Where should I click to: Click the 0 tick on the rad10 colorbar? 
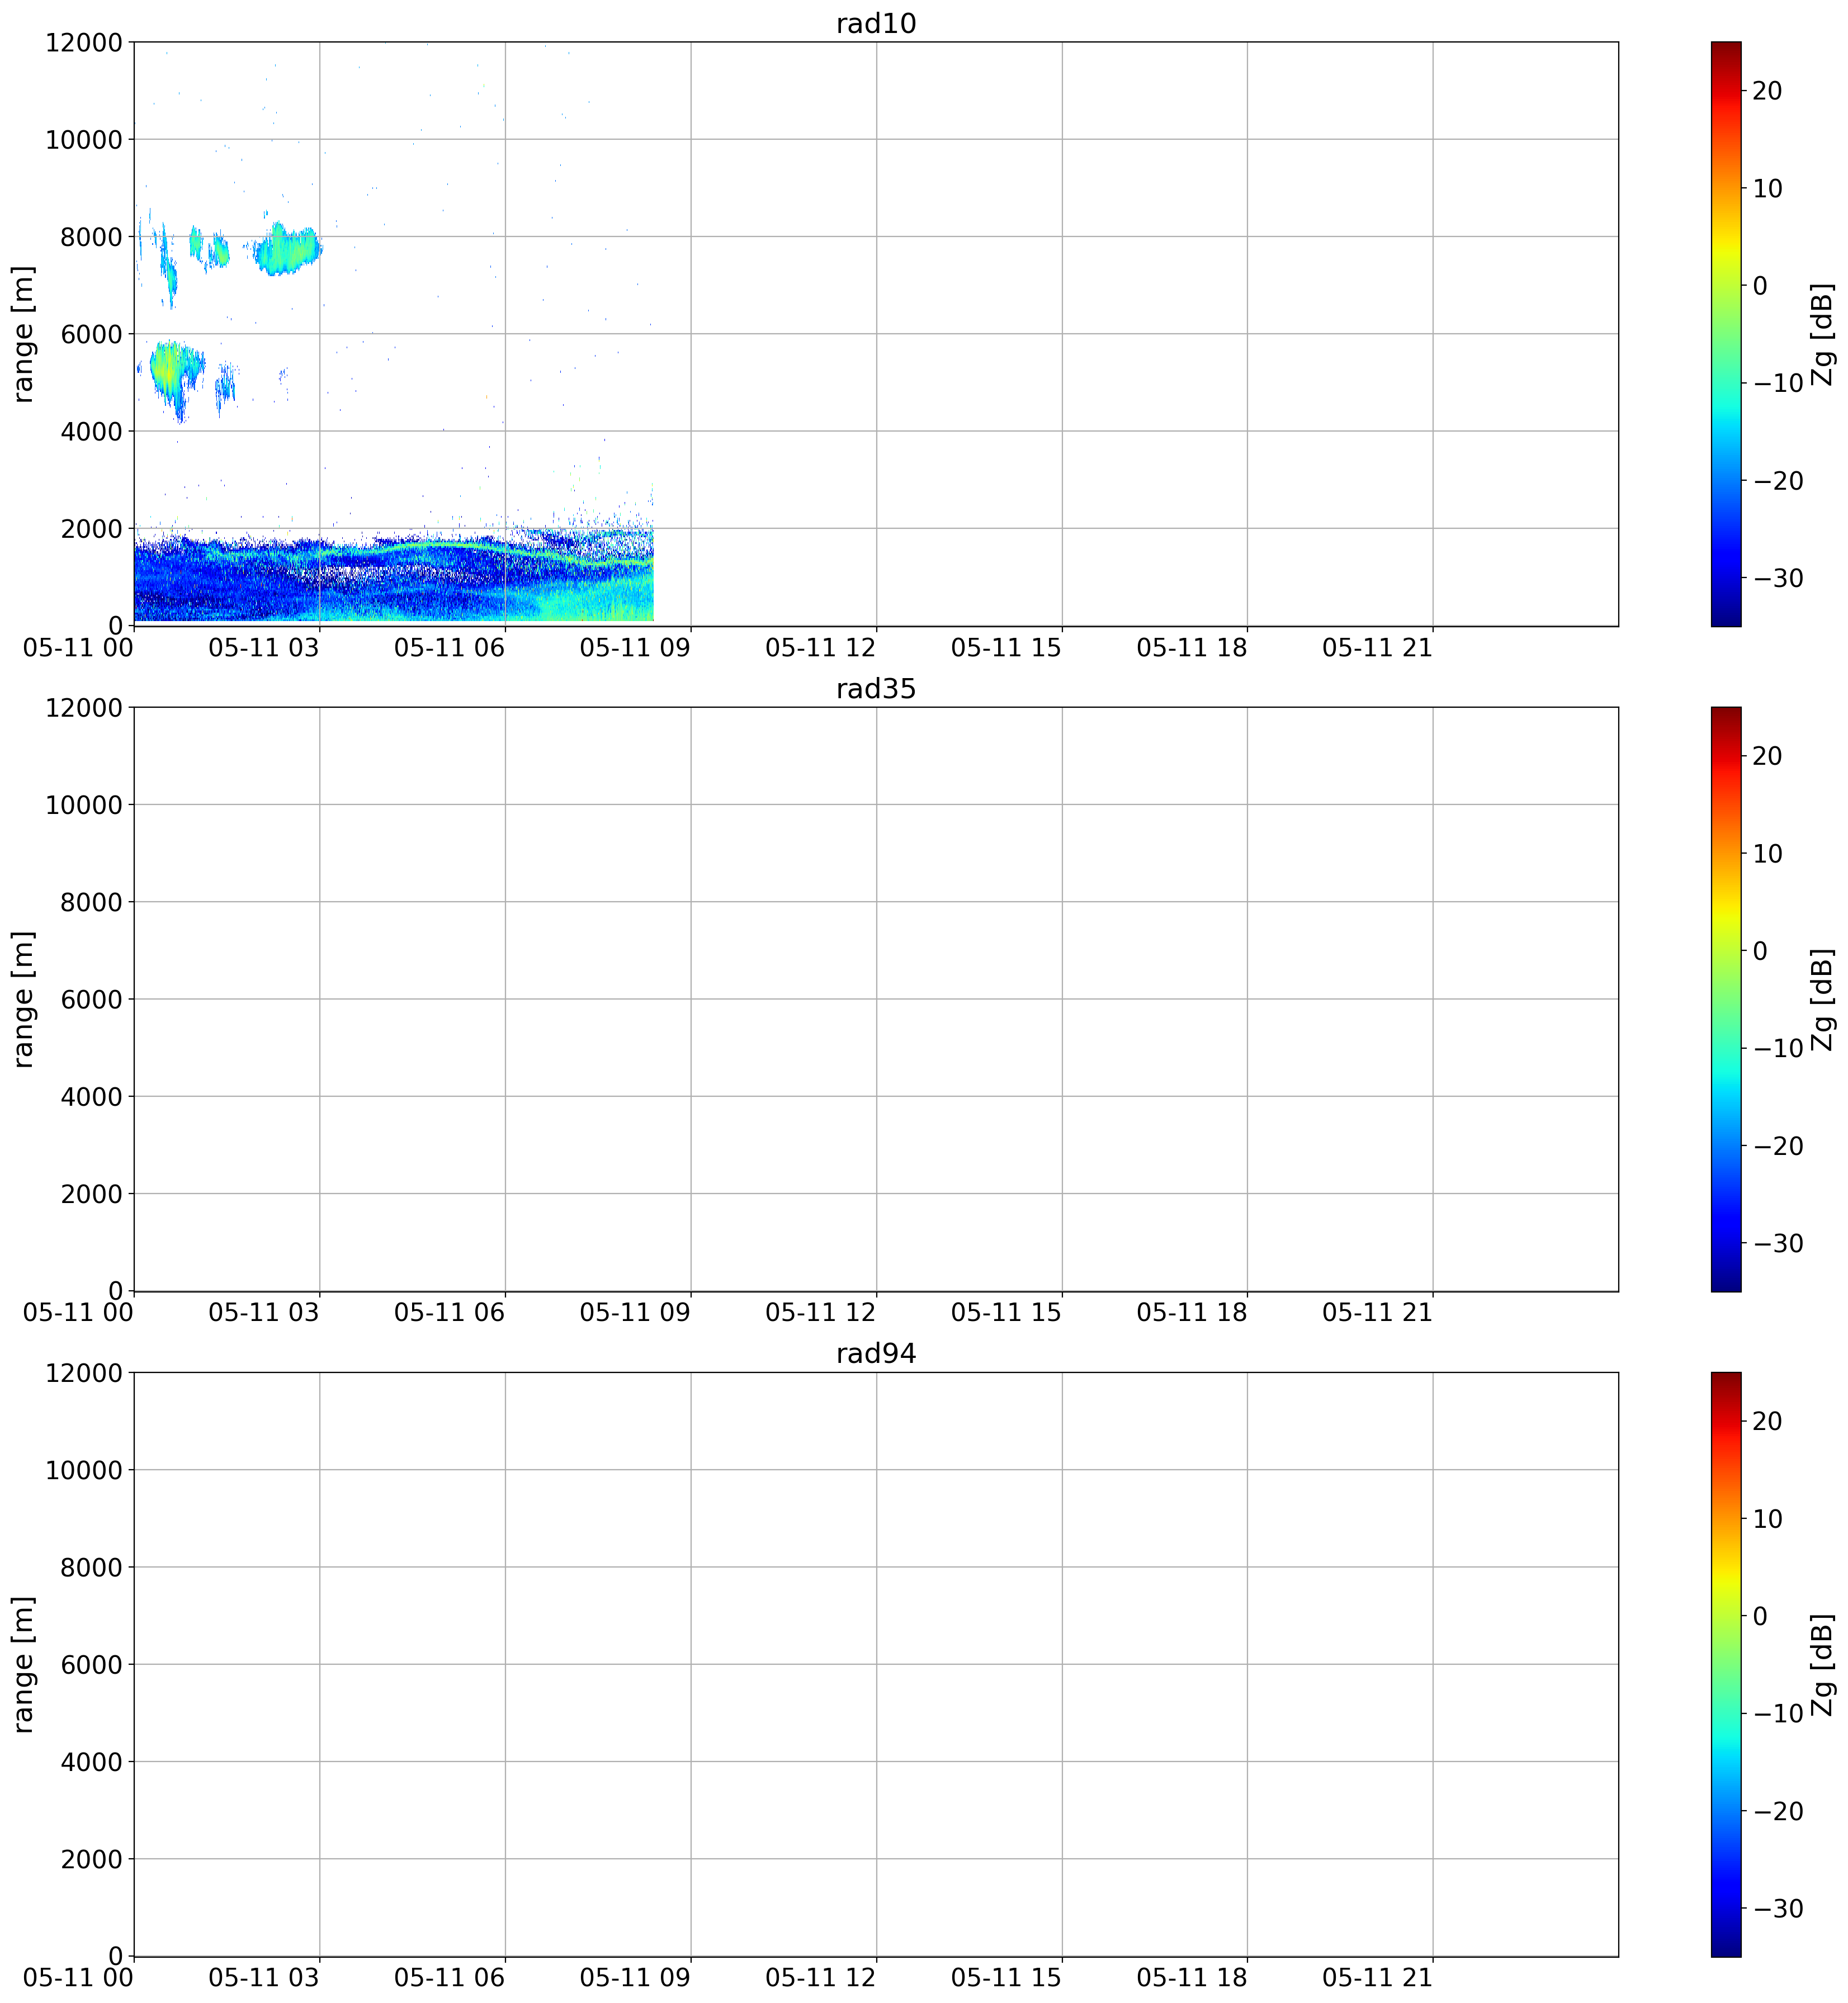pos(1761,286)
